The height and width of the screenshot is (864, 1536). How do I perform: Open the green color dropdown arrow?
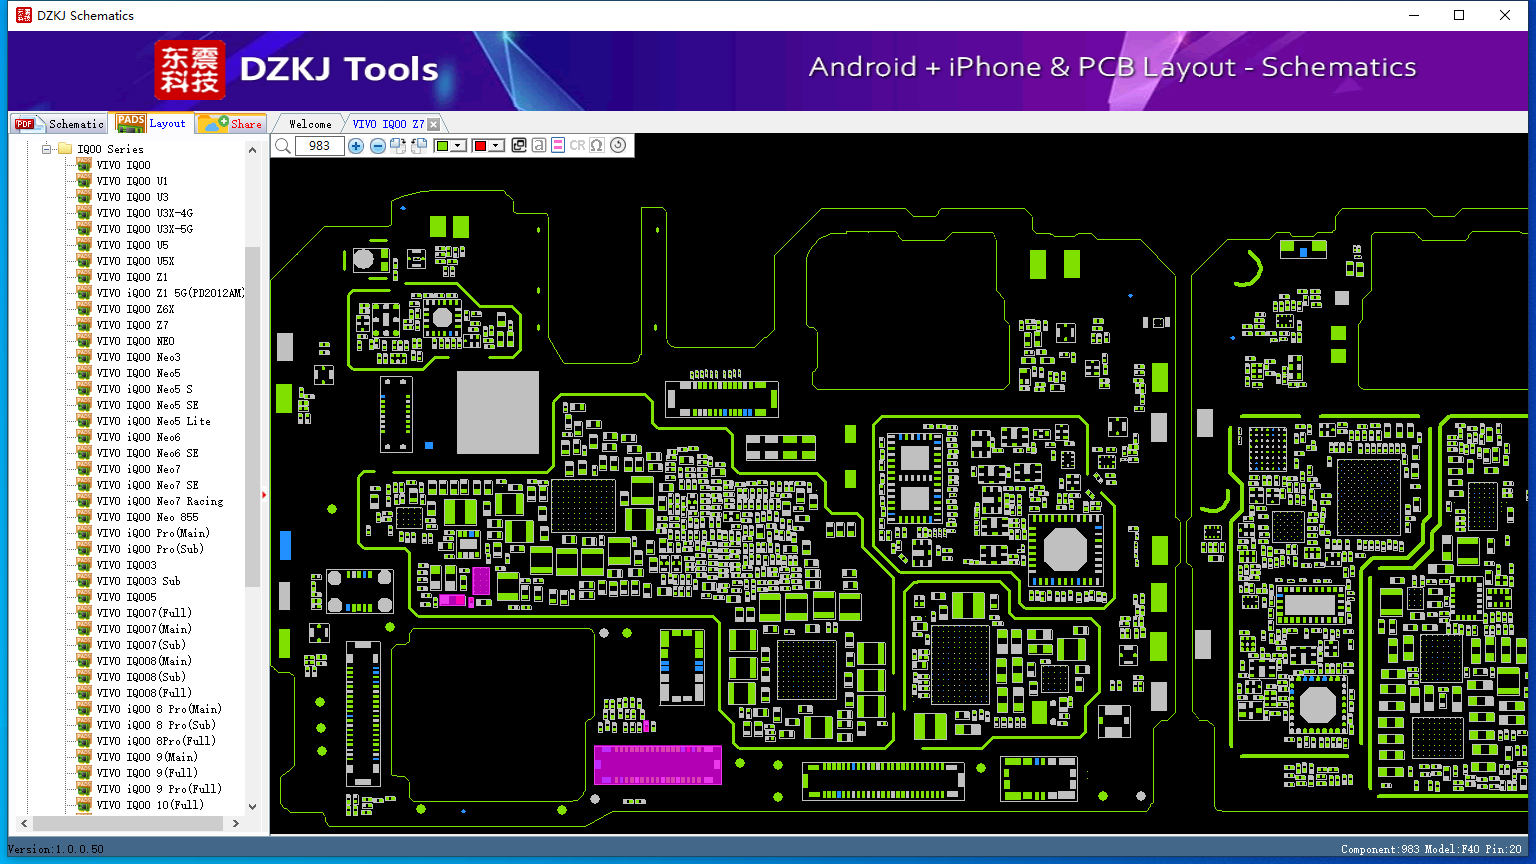click(458, 146)
